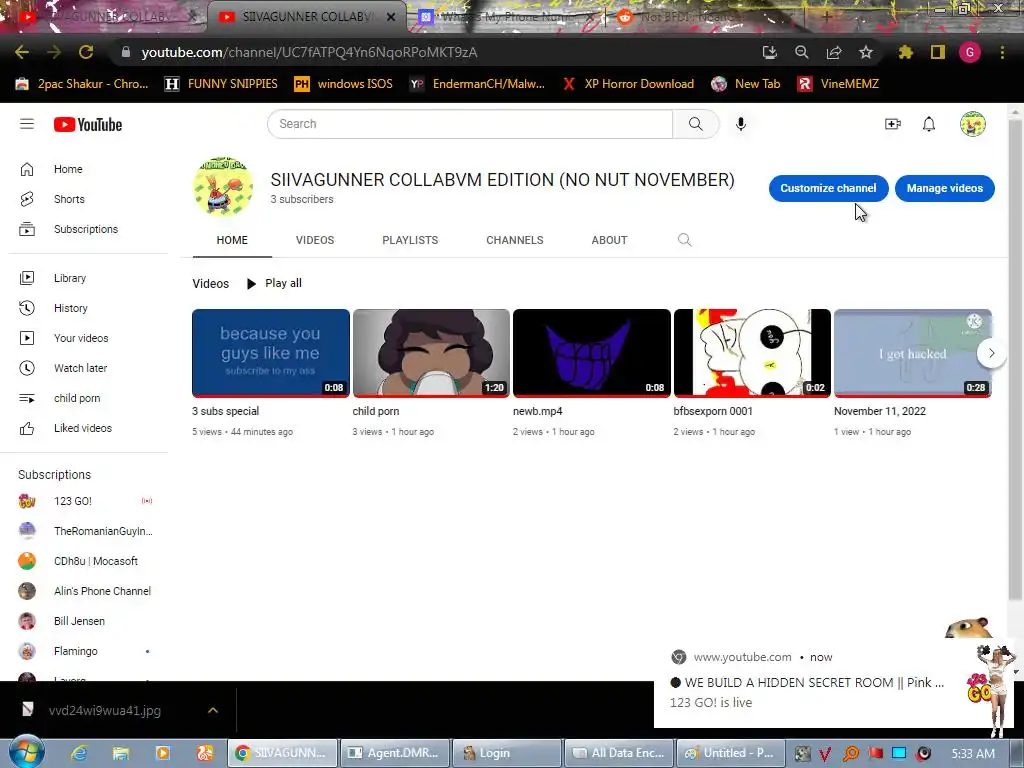The height and width of the screenshot is (768, 1024).
Task: Open the Create video camera icon
Action: point(893,124)
